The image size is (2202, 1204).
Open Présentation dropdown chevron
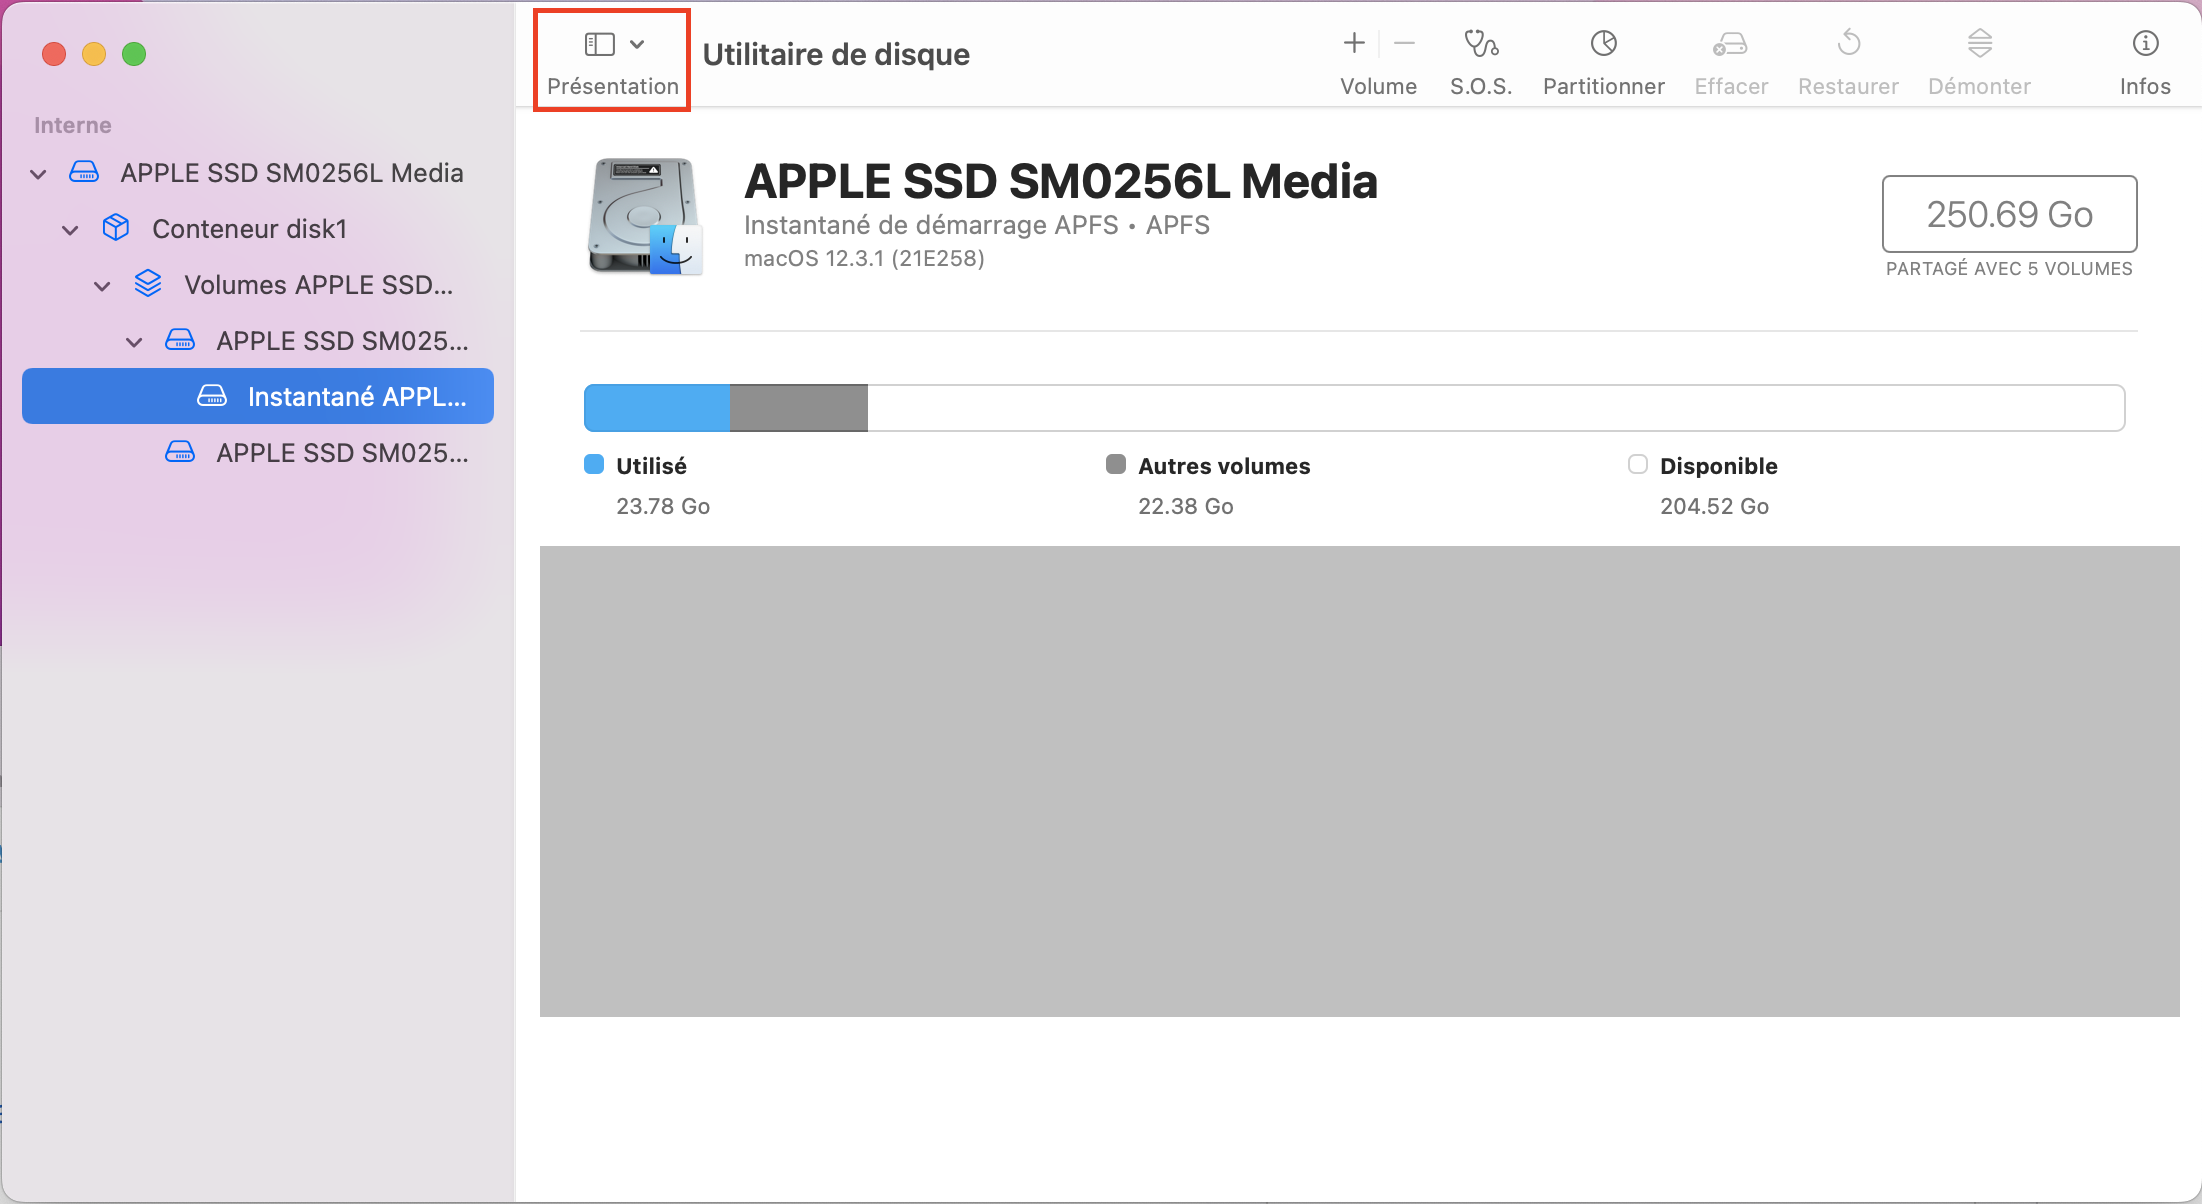click(x=637, y=44)
